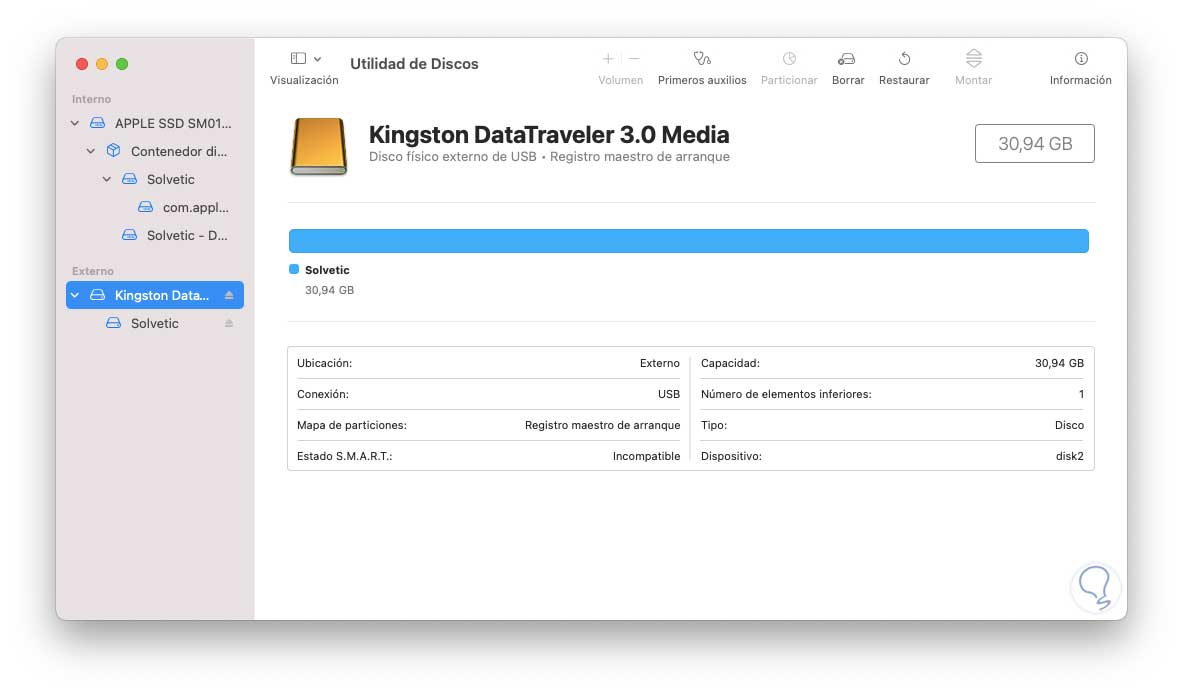1183x694 pixels.
Task: Select Kingston Data... external disk
Action: (155, 295)
